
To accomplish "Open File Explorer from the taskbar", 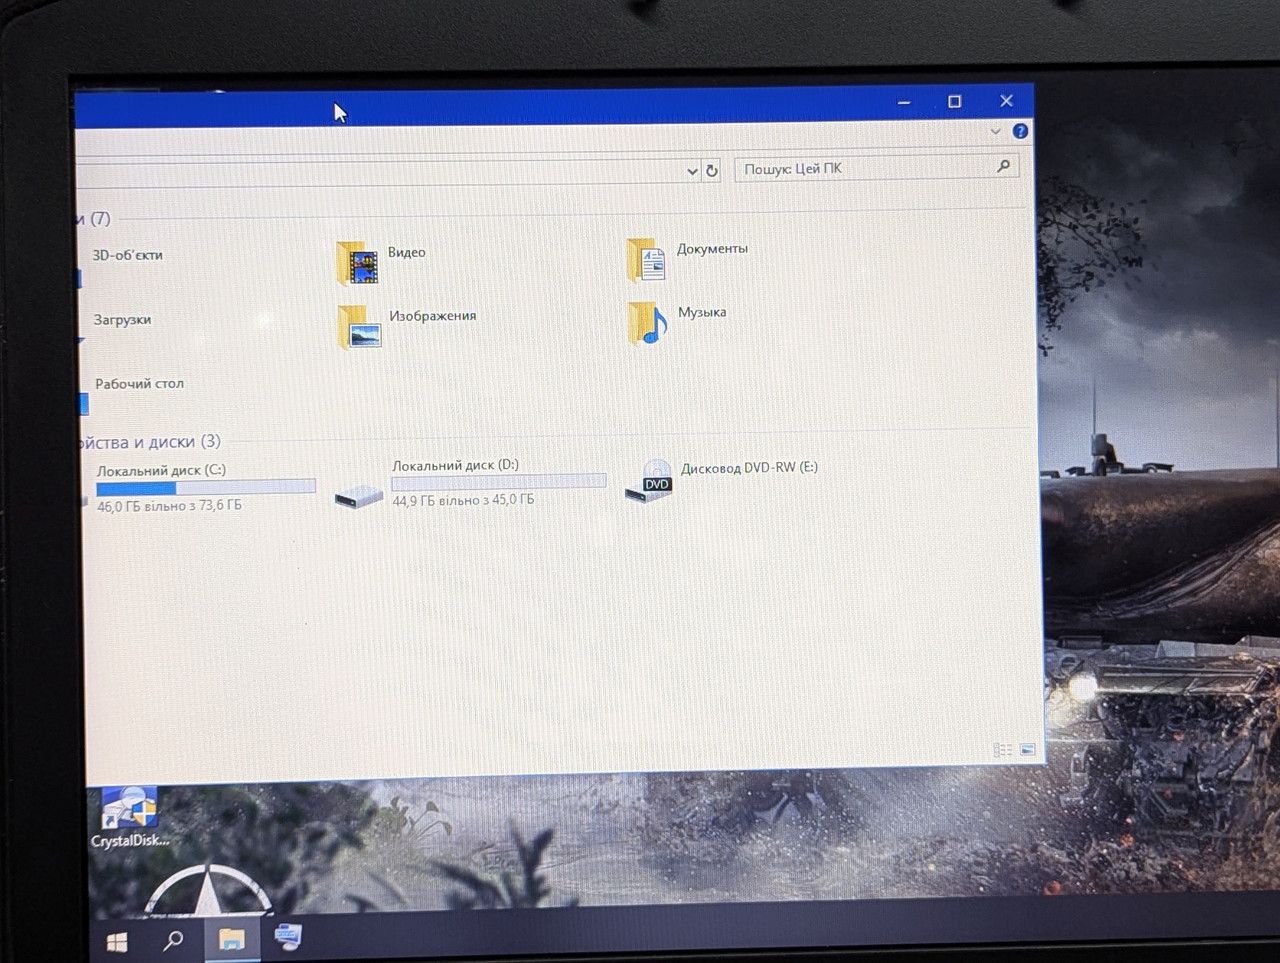I will [x=232, y=939].
